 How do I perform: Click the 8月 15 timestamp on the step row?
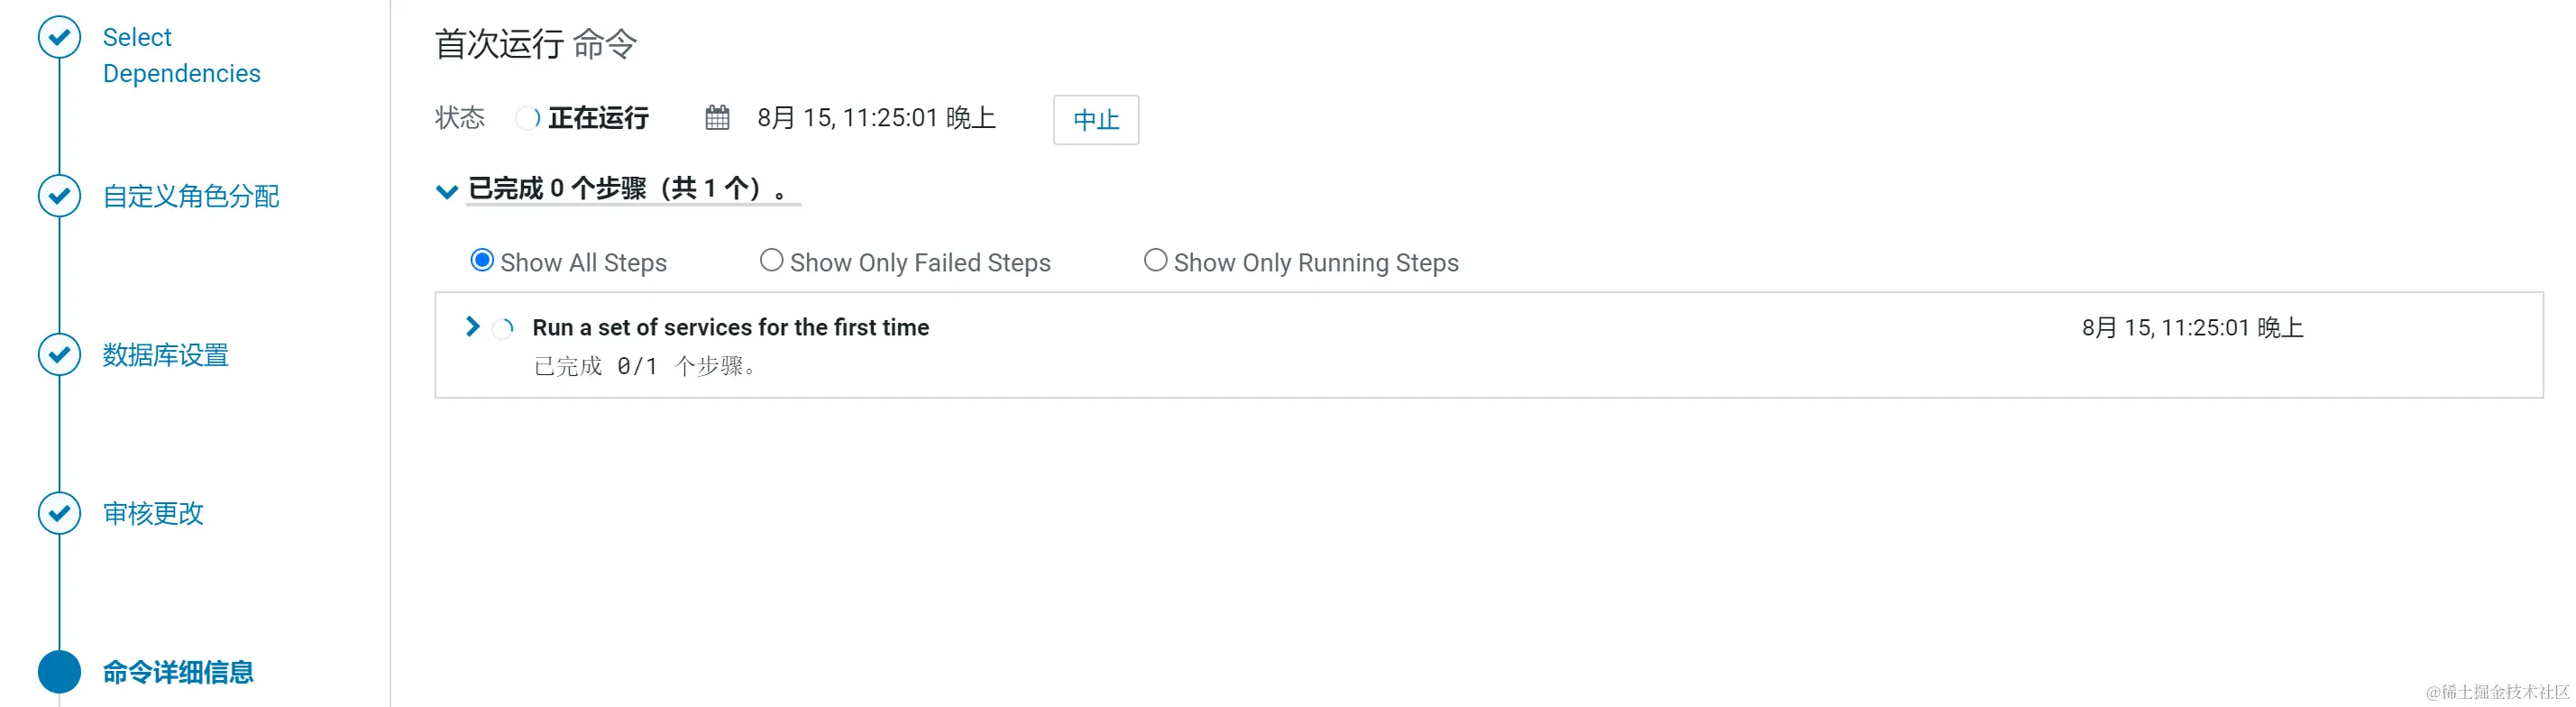[2193, 326]
